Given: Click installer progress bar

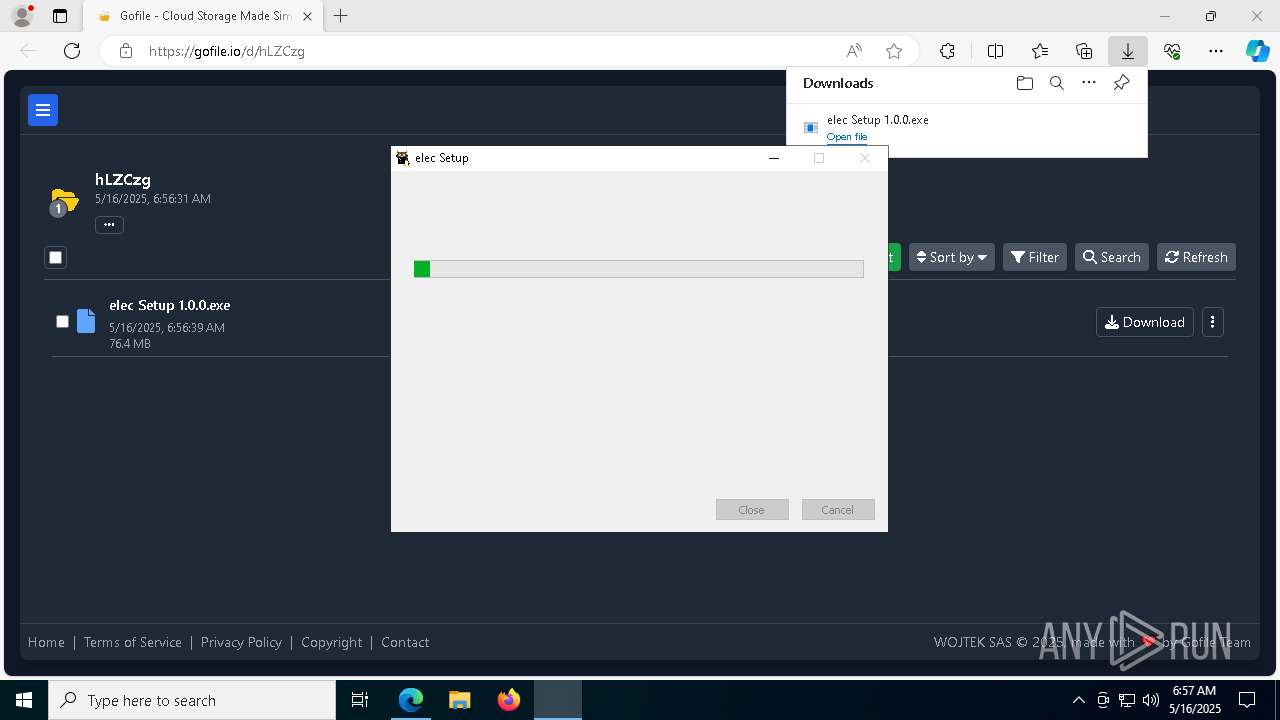Looking at the screenshot, I should [639, 269].
